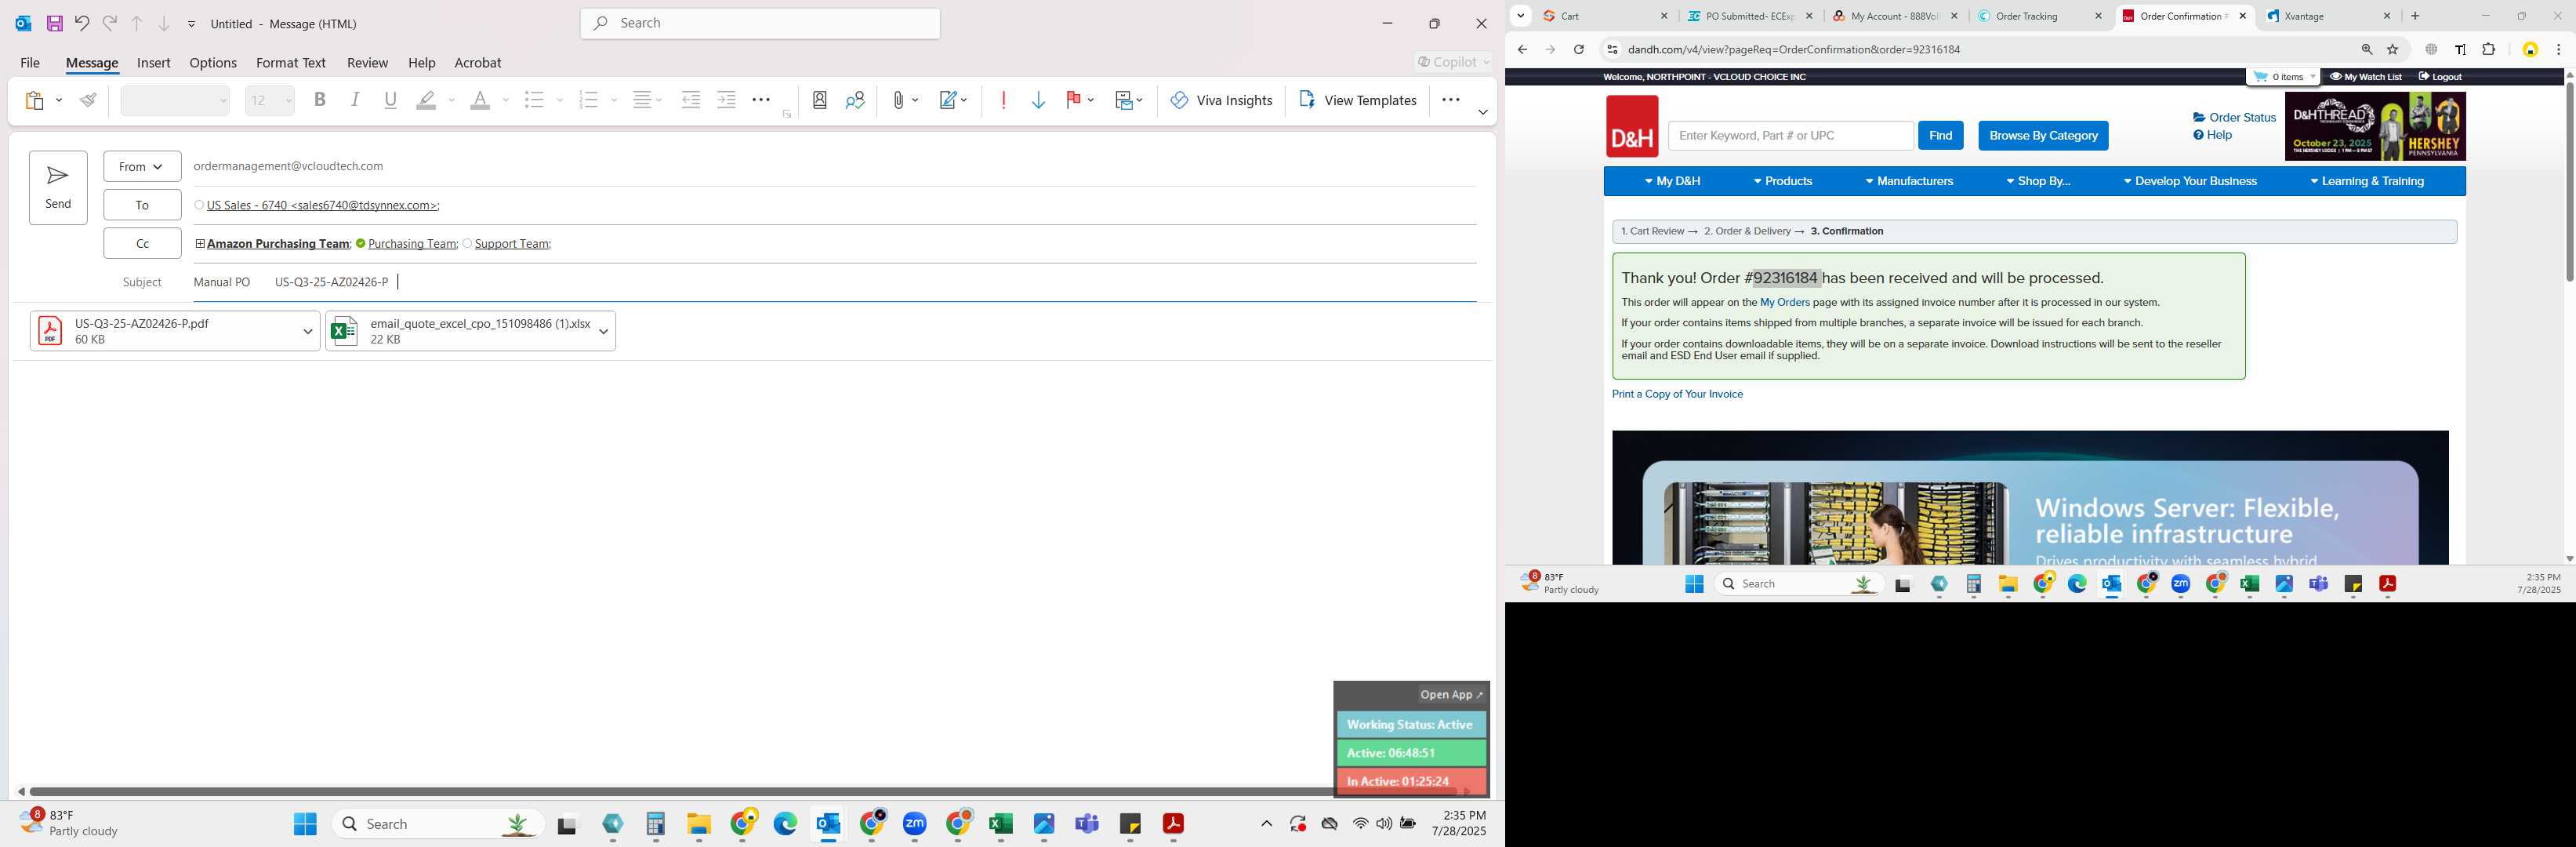This screenshot has width=2576, height=847.
Task: Click Browse By Category button
Action: [x=2043, y=135]
